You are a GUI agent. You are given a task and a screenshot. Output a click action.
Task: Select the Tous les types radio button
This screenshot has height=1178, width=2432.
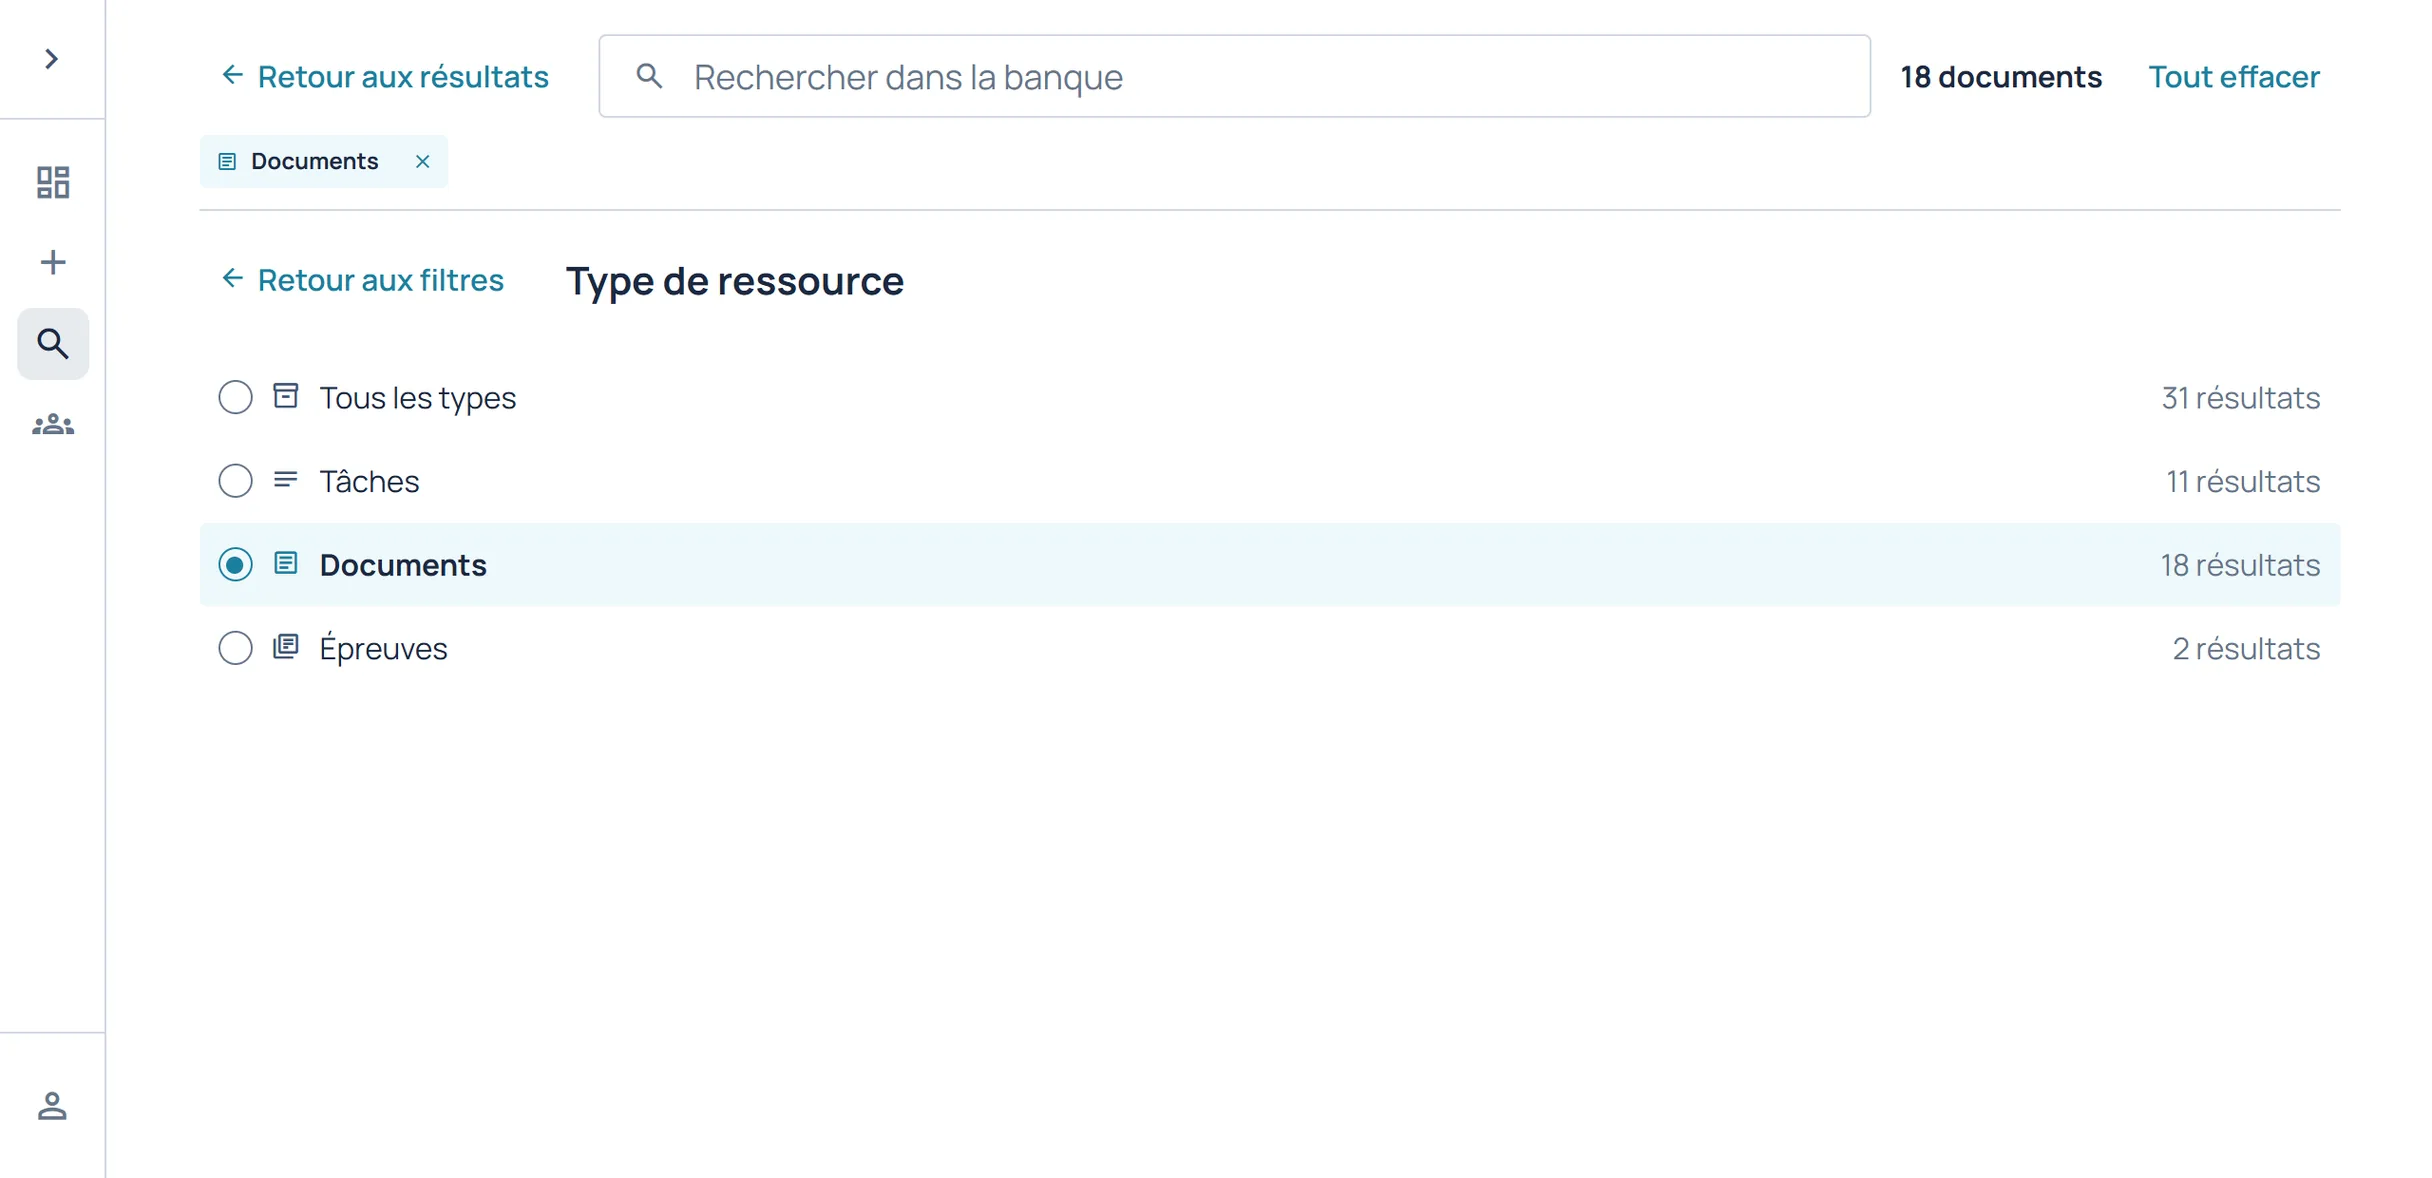pyautogui.click(x=236, y=397)
